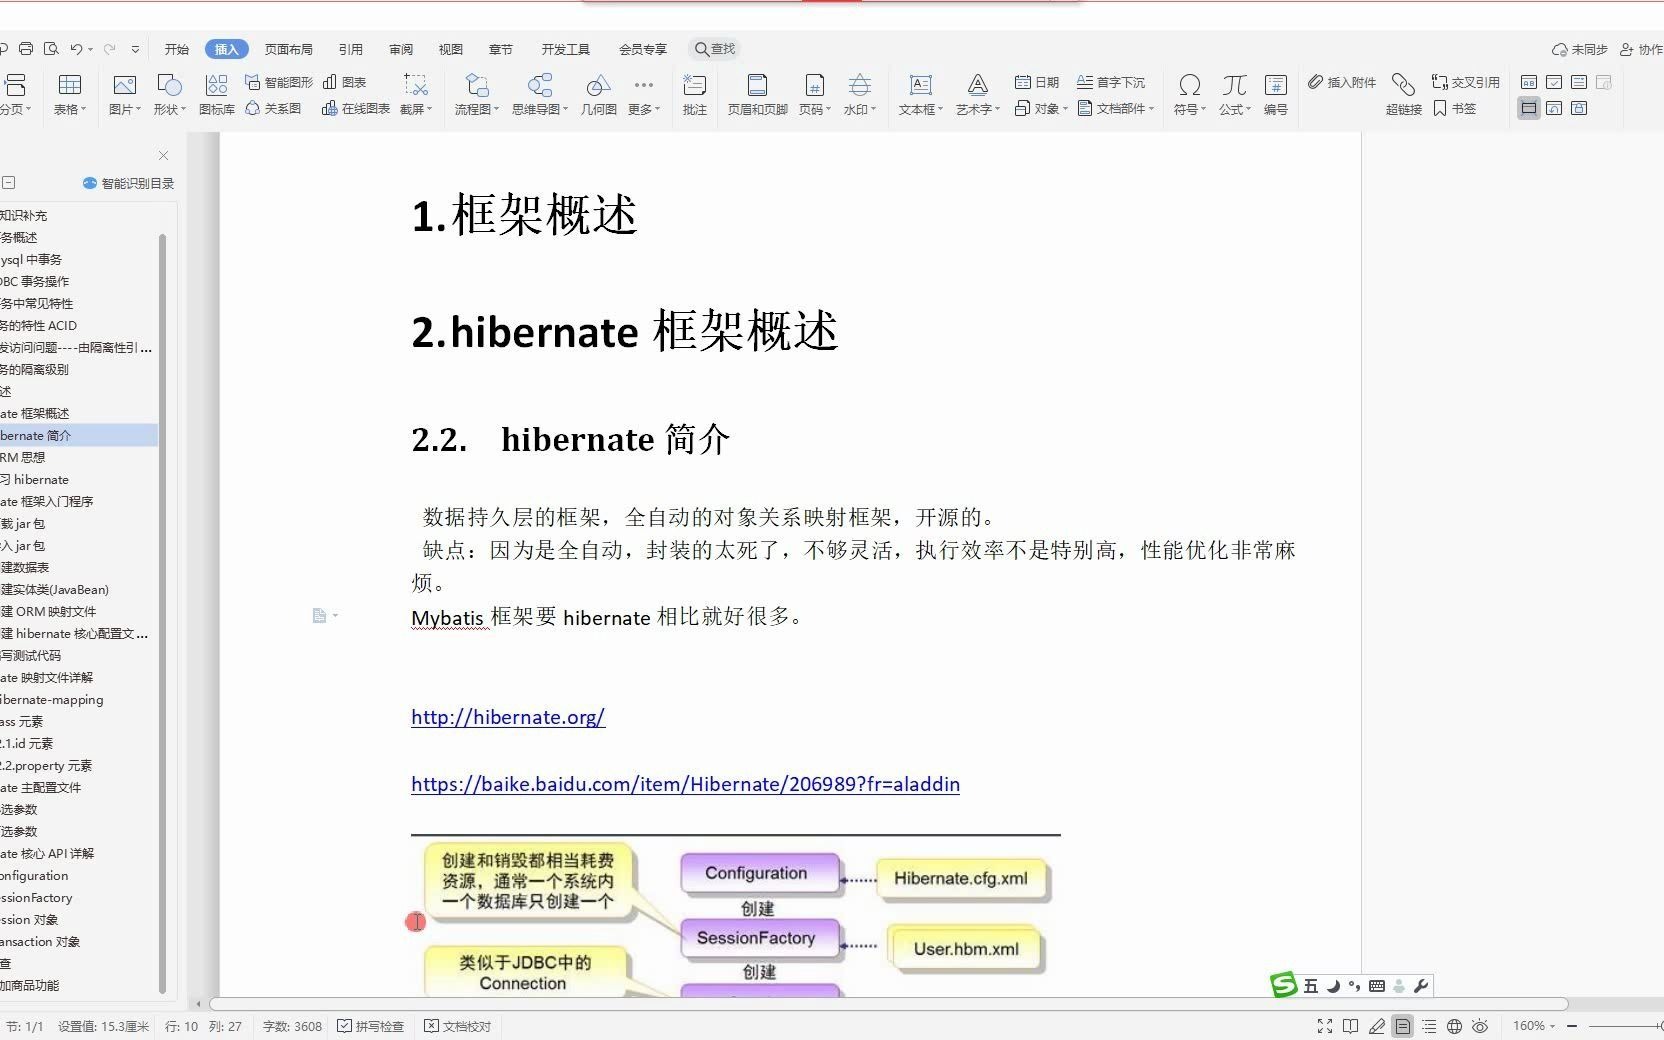Open the paragraph layout marker dropdown in margin
The image size is (1664, 1040).
click(x=335, y=615)
